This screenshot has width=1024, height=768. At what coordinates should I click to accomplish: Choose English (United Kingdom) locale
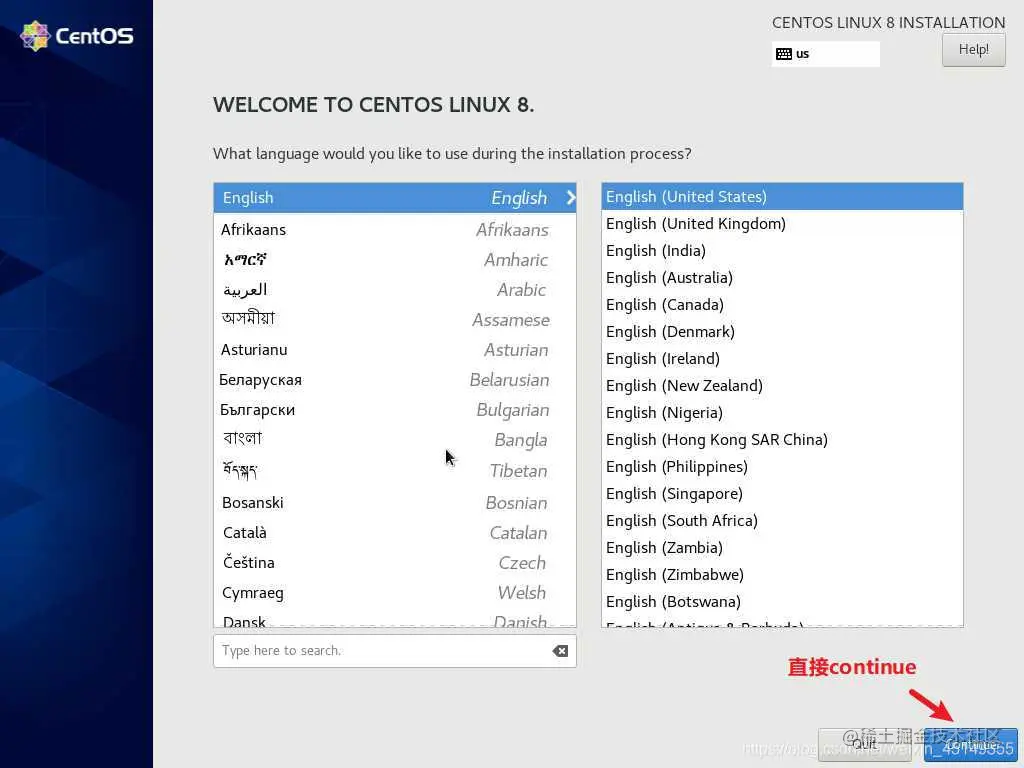tap(782, 224)
